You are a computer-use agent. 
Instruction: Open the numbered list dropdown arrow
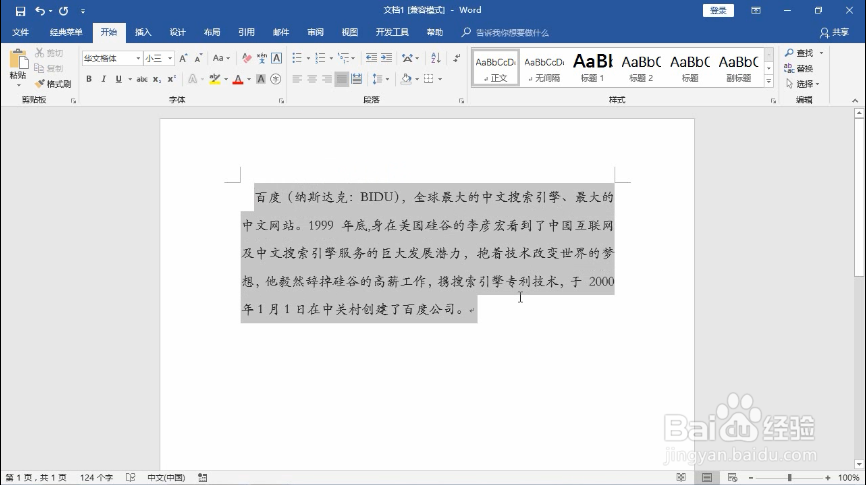[x=331, y=58]
